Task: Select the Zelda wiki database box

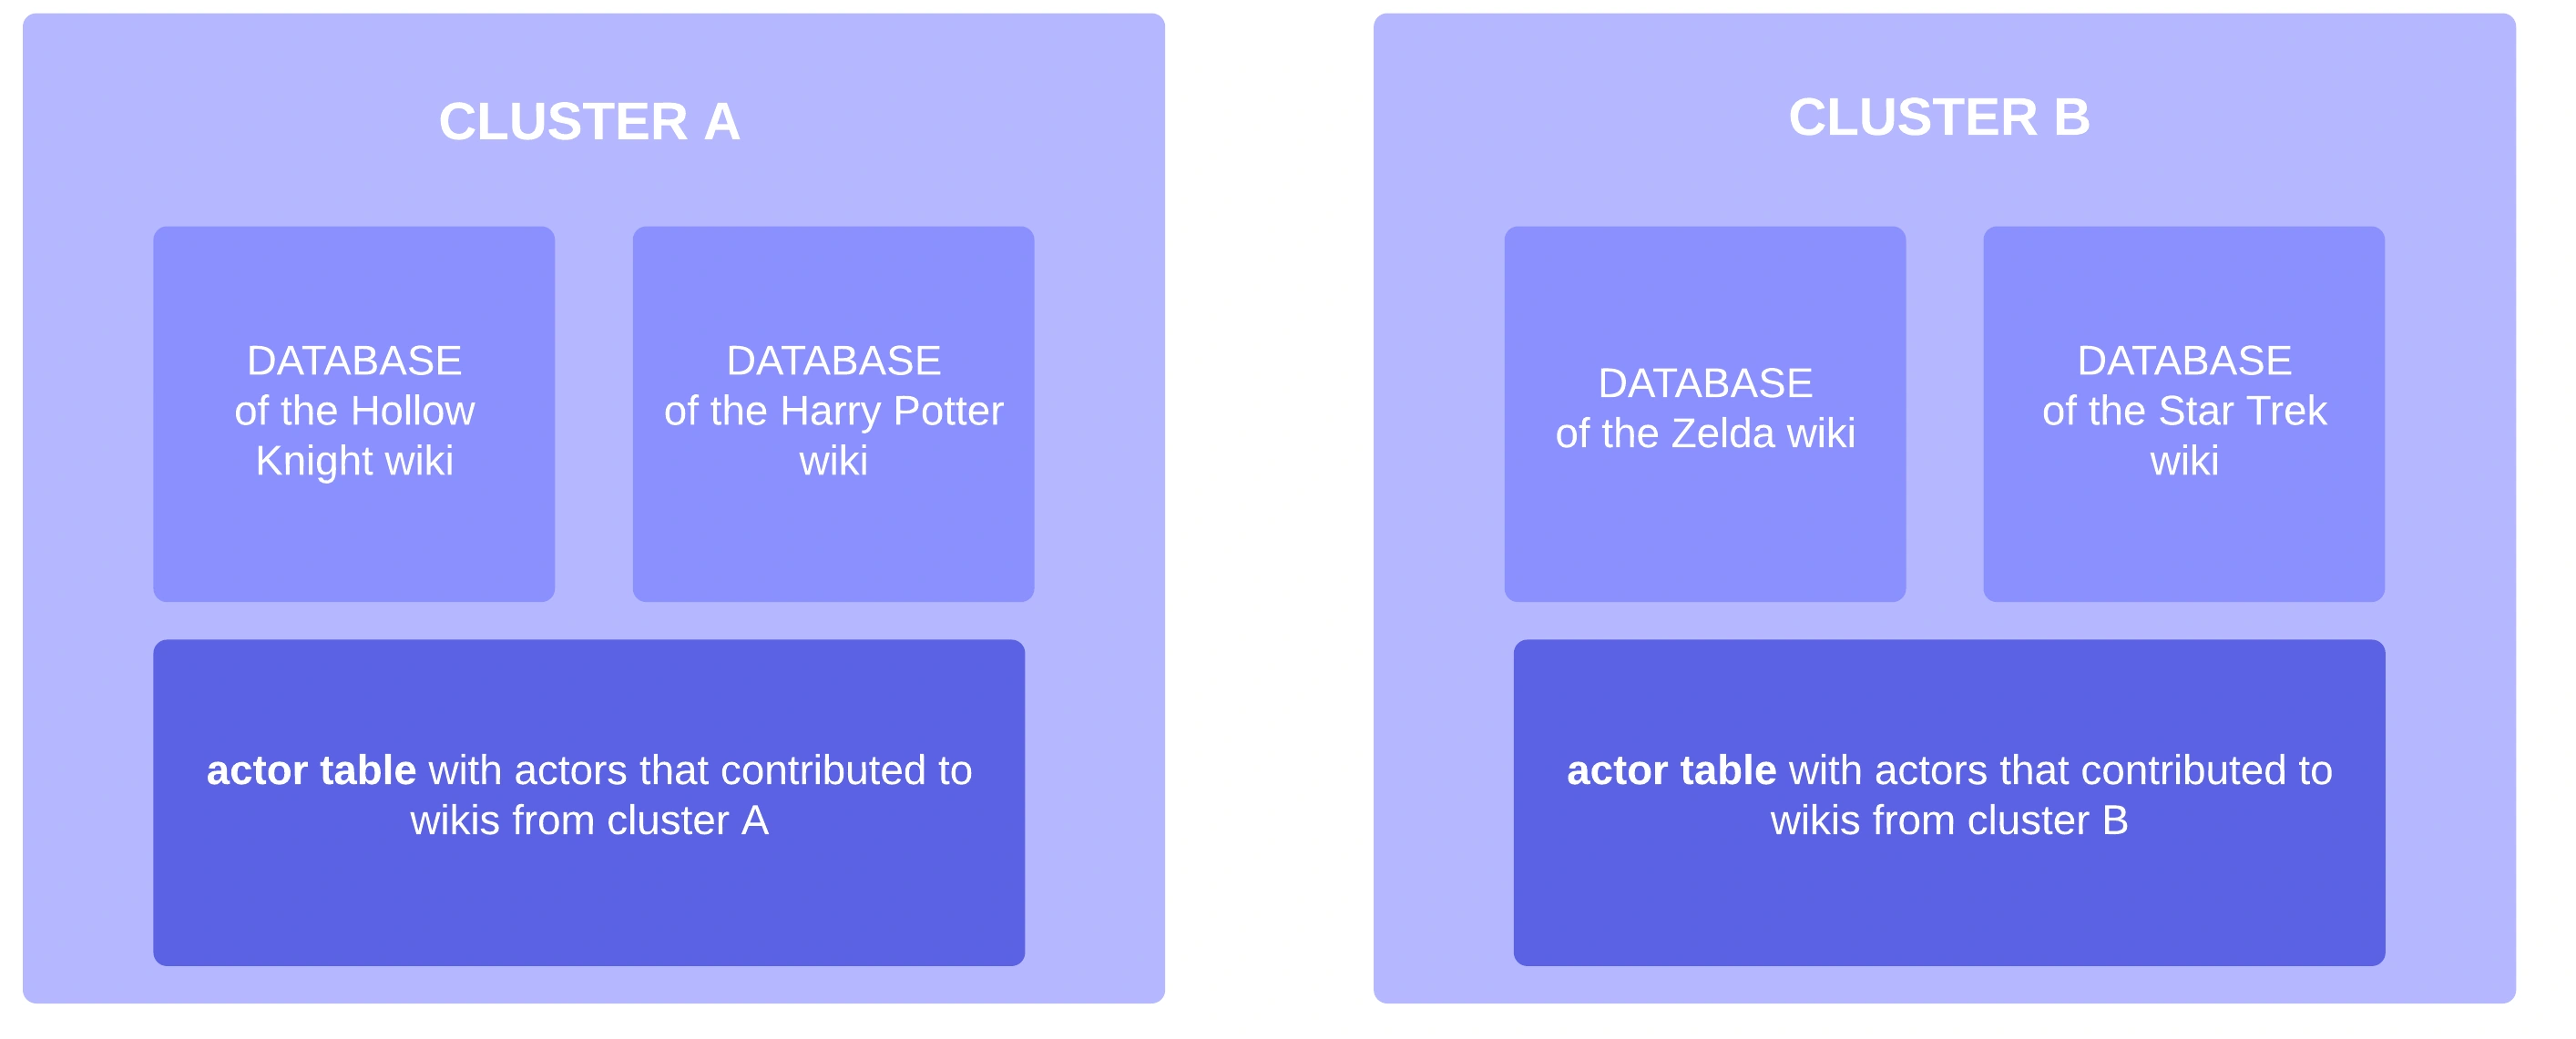Action: (x=1704, y=530)
